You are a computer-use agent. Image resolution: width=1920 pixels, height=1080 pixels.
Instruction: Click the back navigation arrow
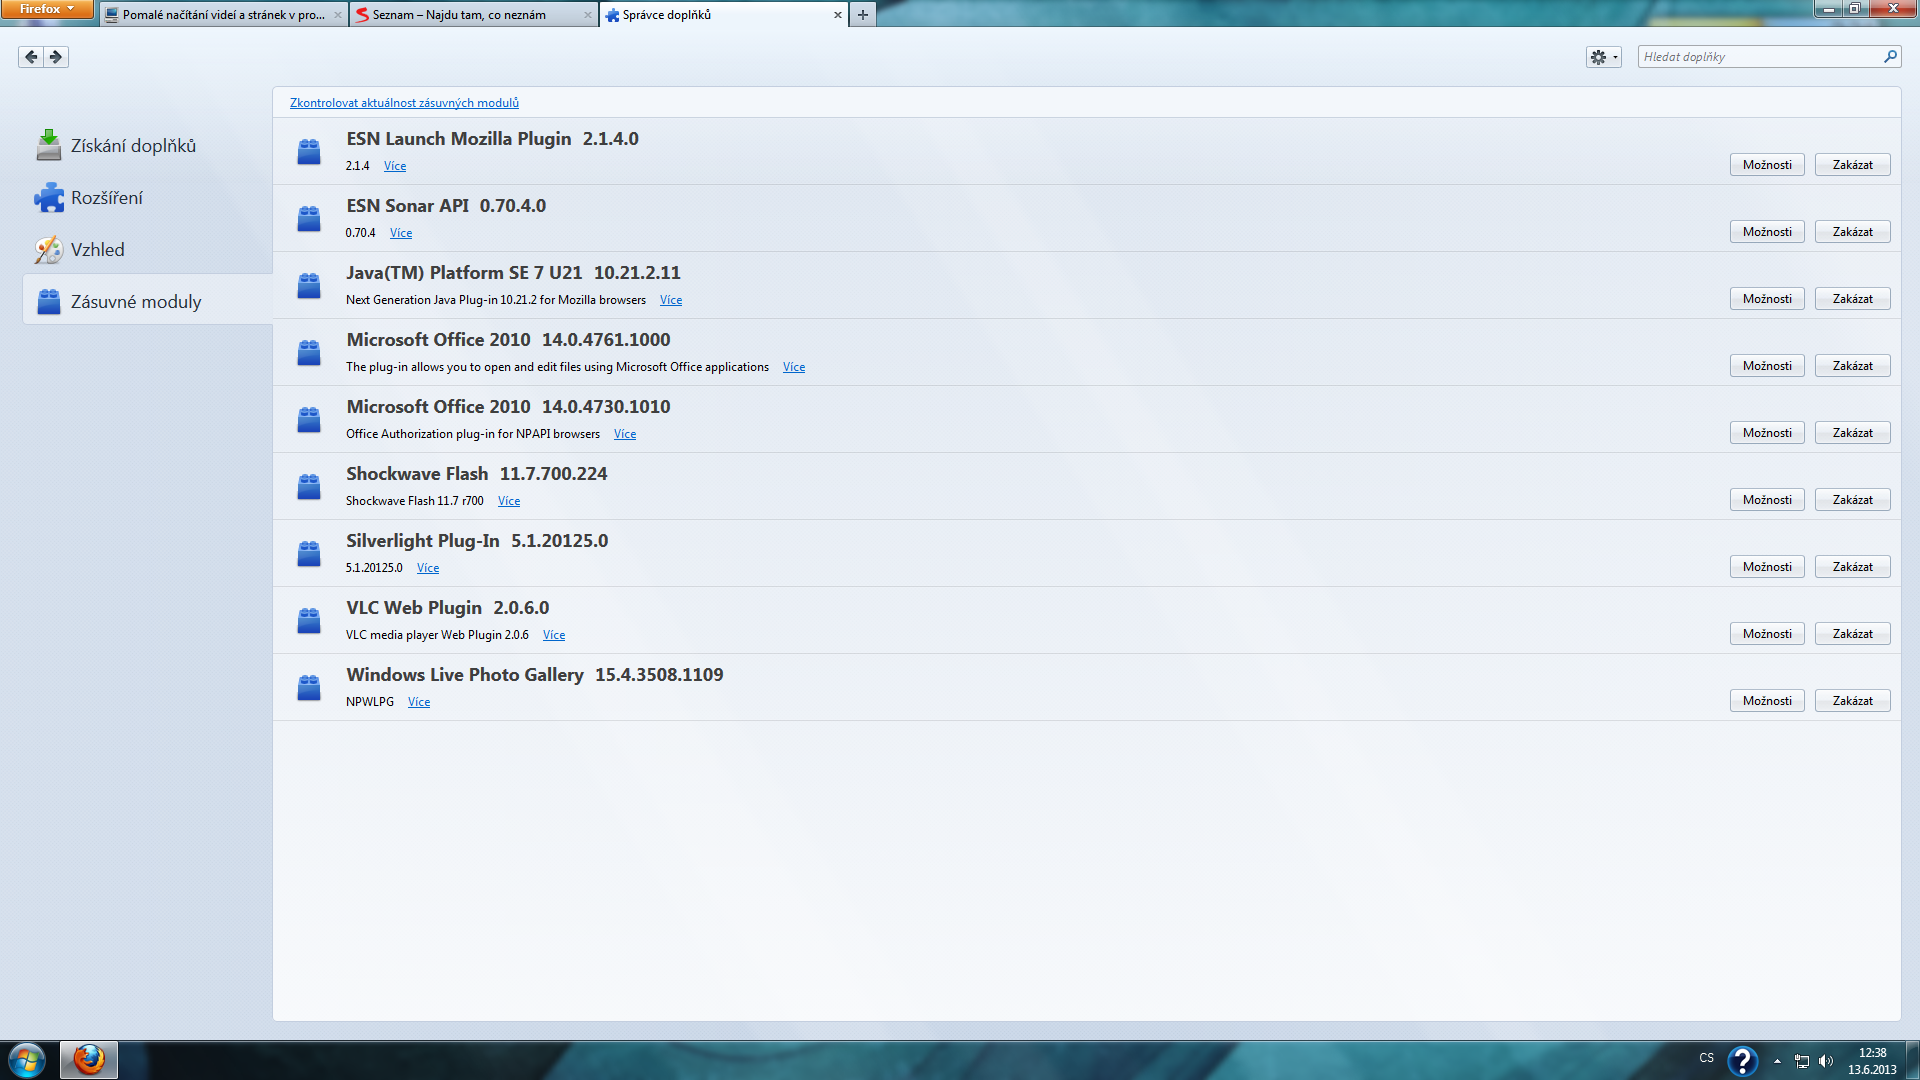(x=31, y=57)
